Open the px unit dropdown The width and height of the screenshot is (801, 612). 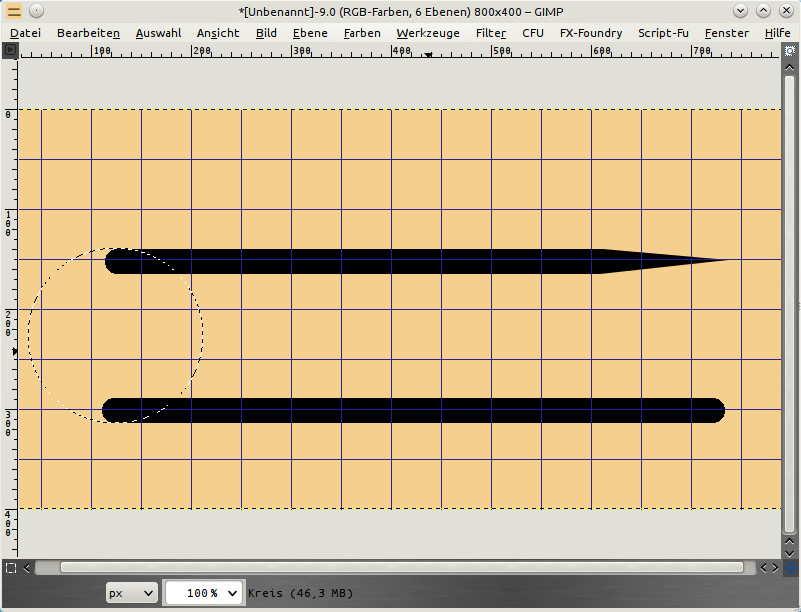tap(131, 593)
